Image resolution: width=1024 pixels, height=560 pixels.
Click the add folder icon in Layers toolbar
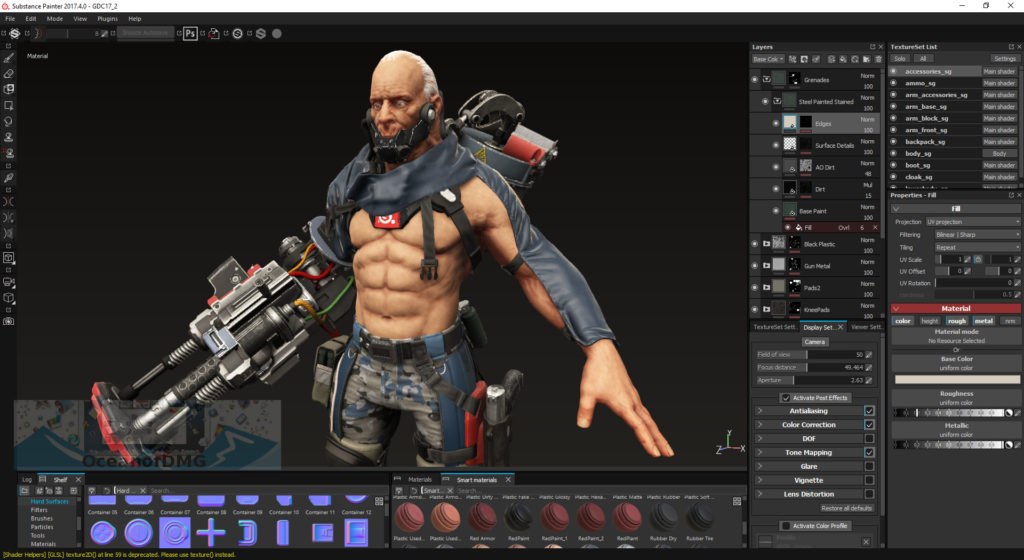tap(867, 59)
